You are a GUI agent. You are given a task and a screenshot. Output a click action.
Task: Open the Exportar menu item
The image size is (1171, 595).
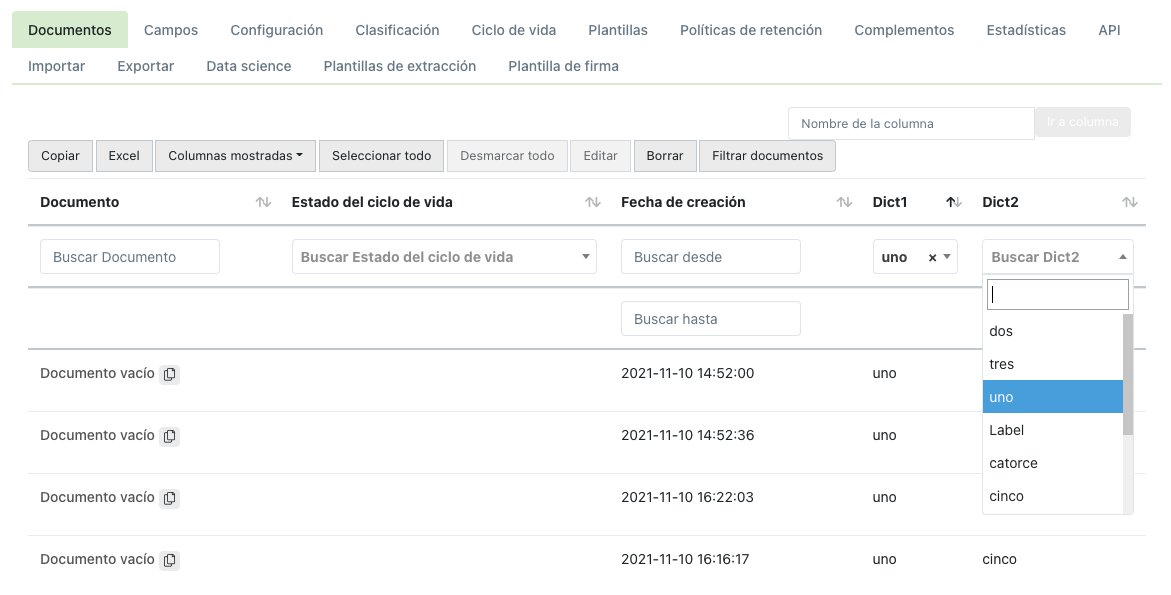(145, 65)
